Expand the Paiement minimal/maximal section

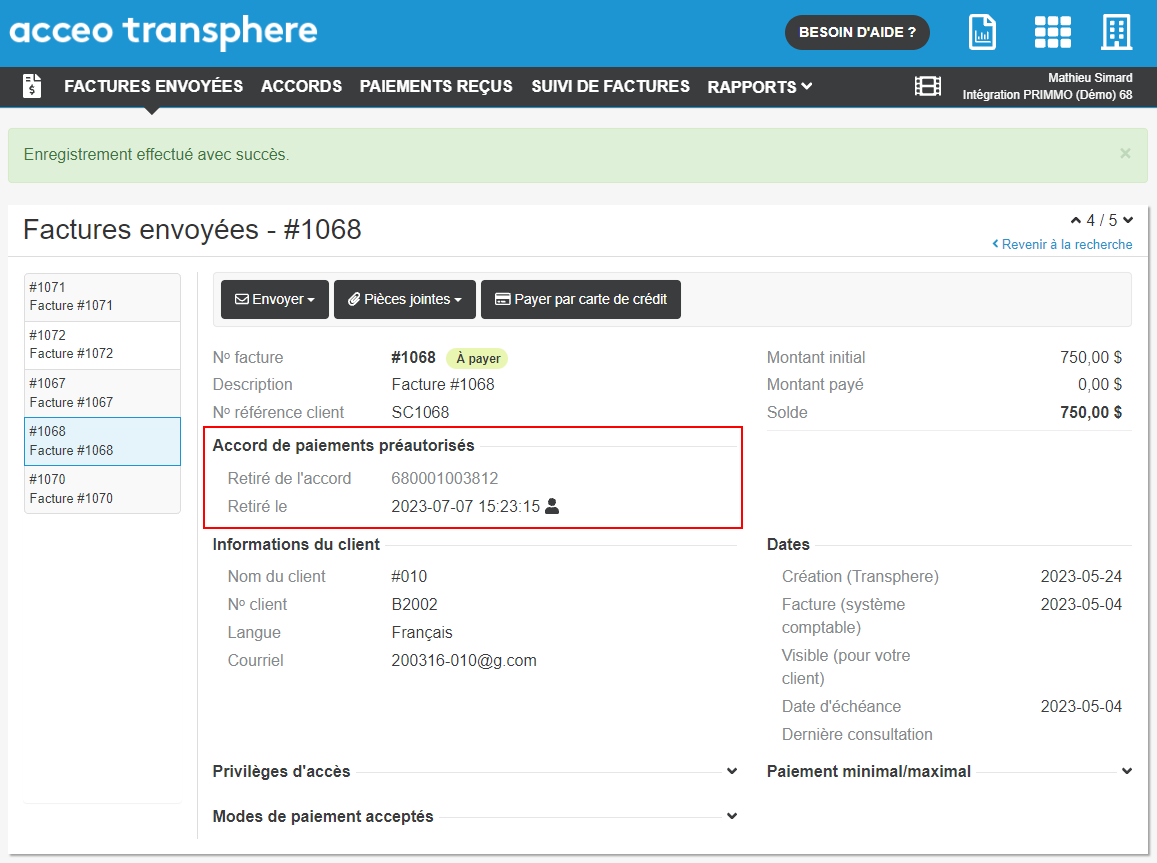(1127, 772)
